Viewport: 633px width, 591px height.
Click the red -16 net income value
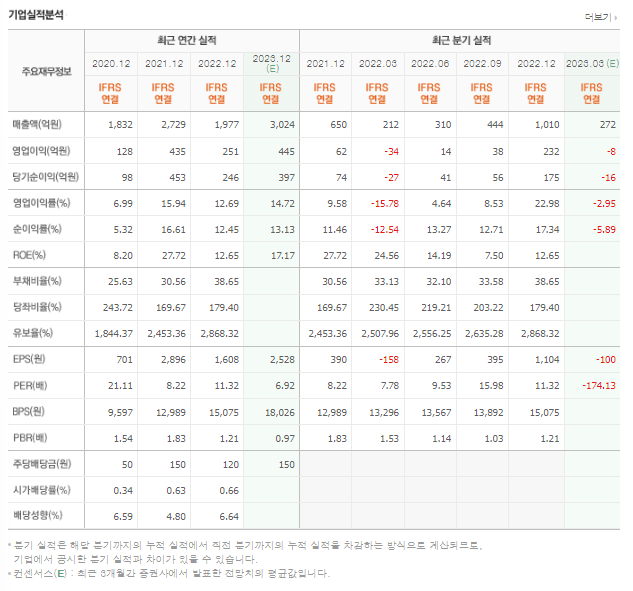click(x=608, y=178)
